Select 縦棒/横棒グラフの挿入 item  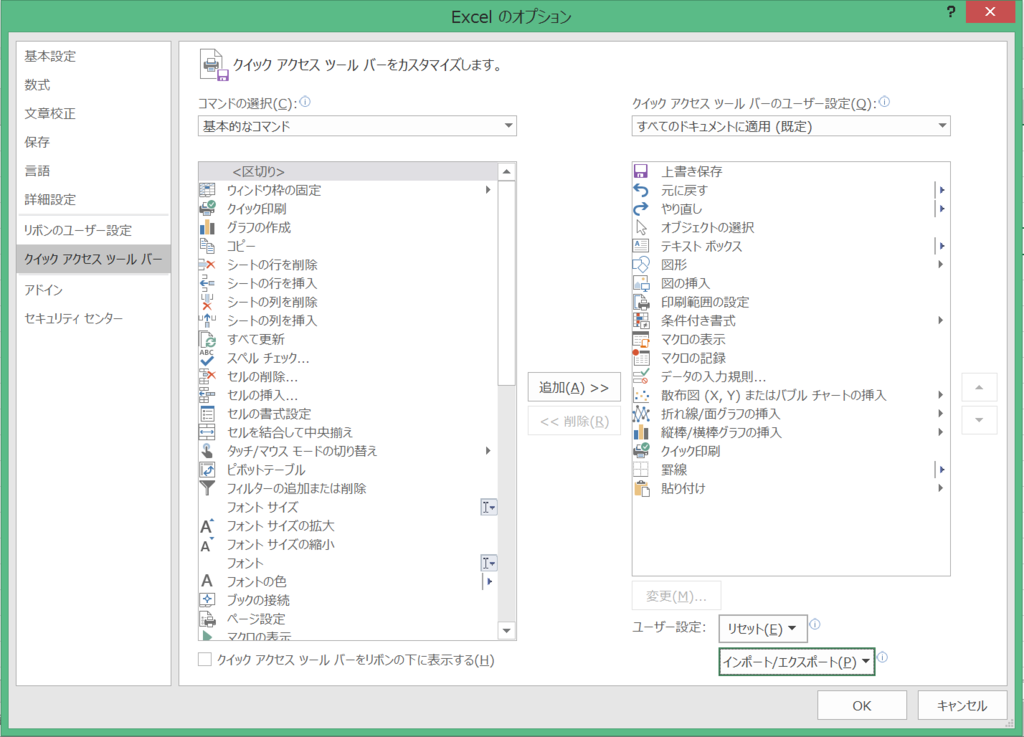(790, 432)
